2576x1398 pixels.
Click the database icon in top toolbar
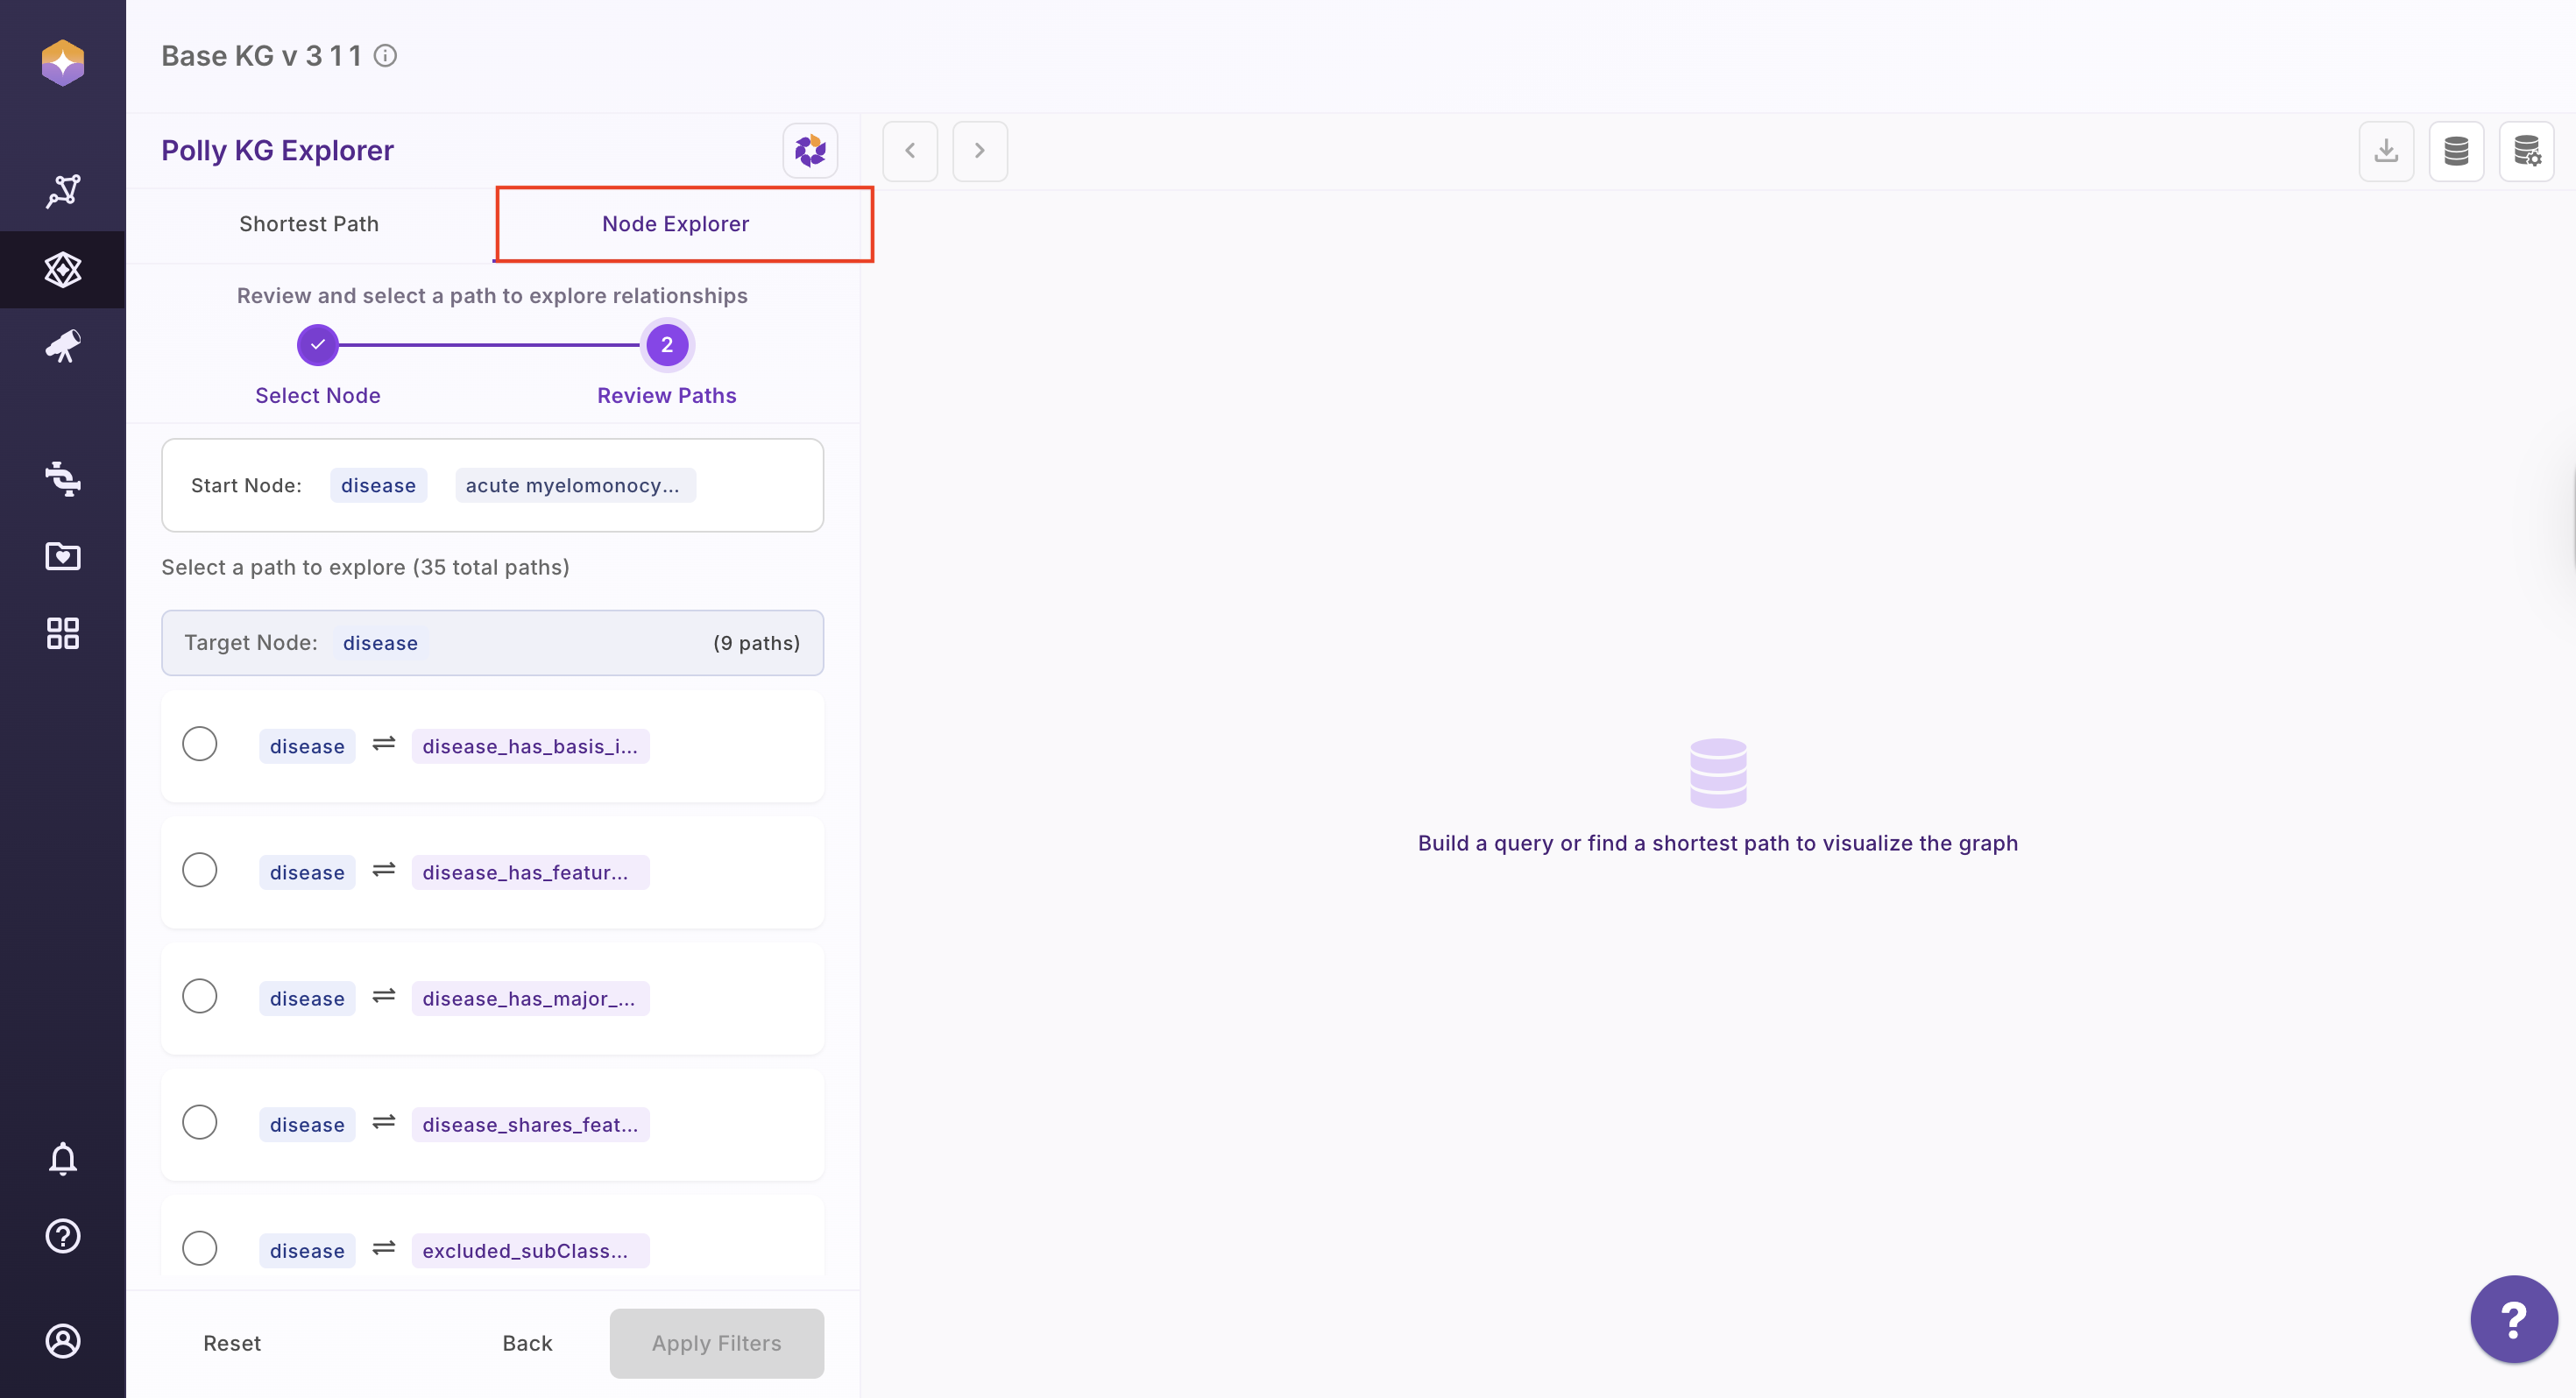[x=2456, y=151]
